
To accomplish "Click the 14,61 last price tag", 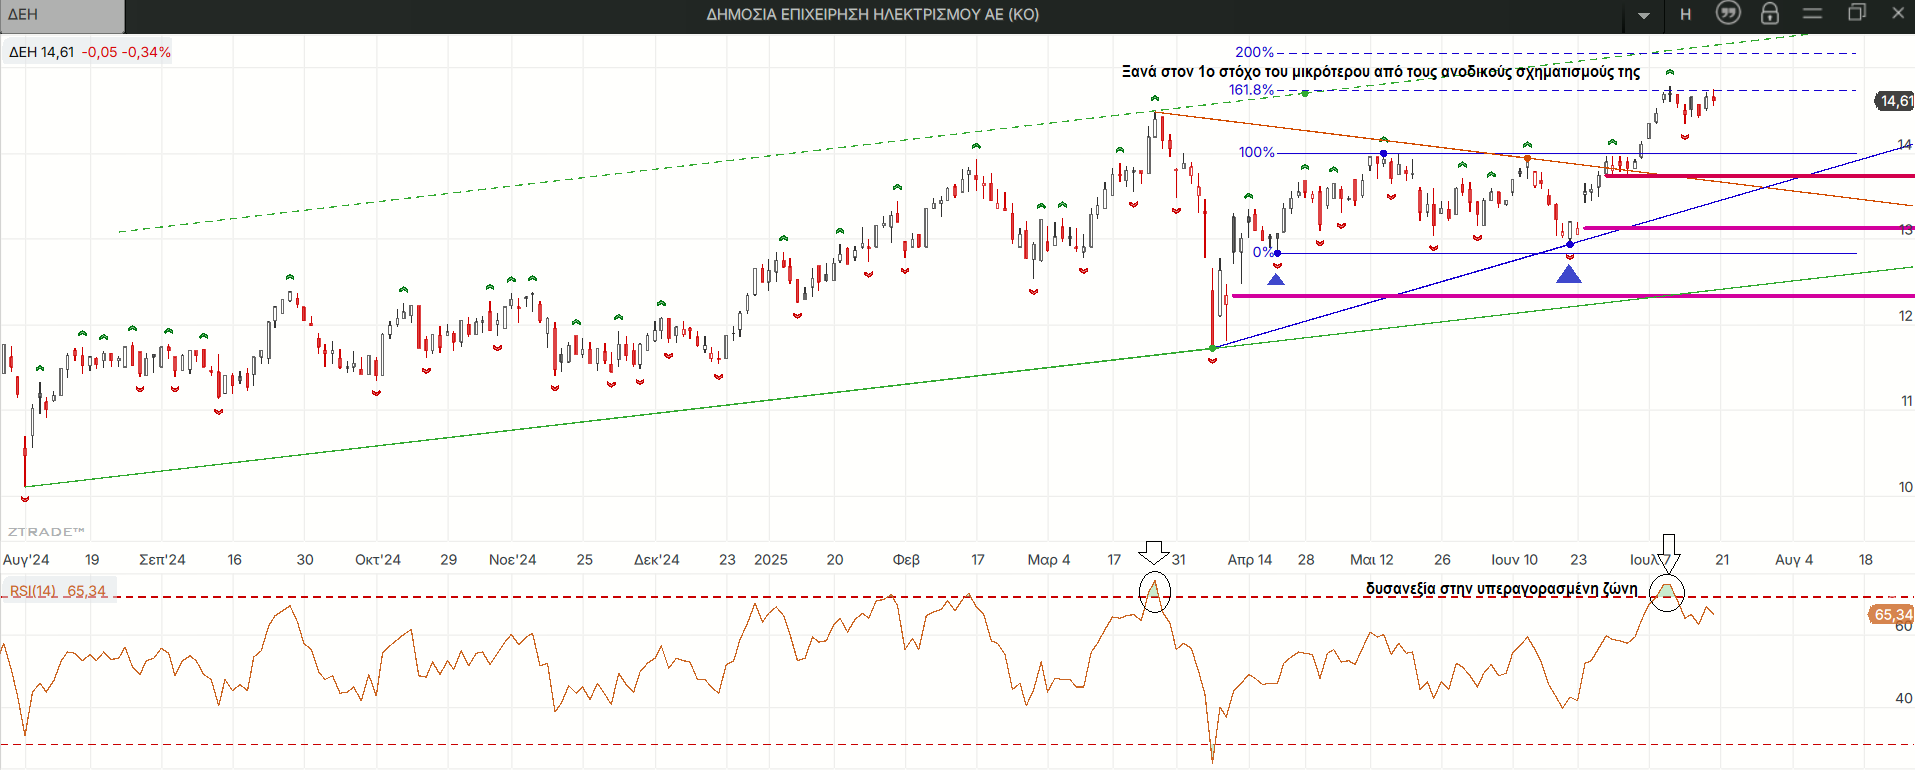I will [1894, 101].
